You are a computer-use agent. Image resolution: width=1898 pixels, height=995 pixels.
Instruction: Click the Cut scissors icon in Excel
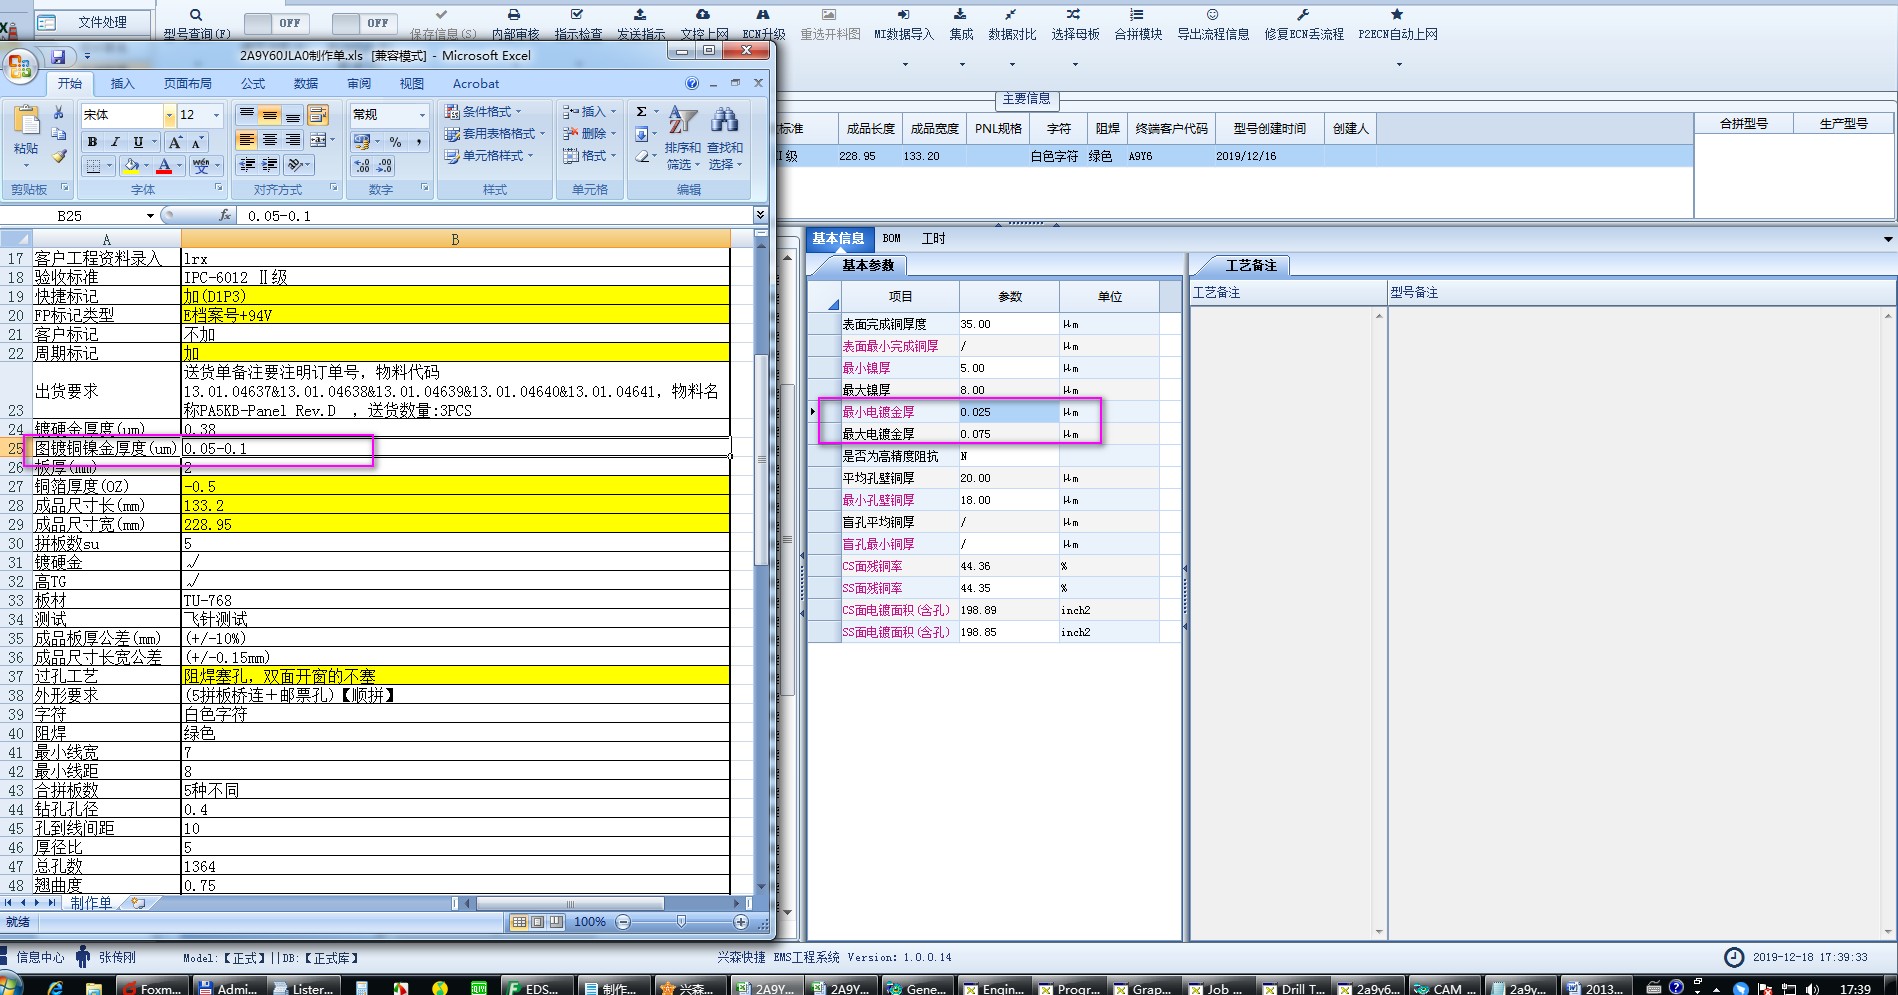click(x=59, y=112)
